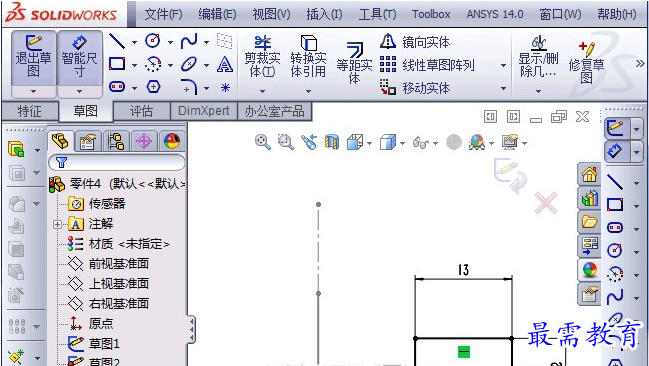Select the Sketch Fillet tool
The image size is (649, 366).
tap(189, 87)
